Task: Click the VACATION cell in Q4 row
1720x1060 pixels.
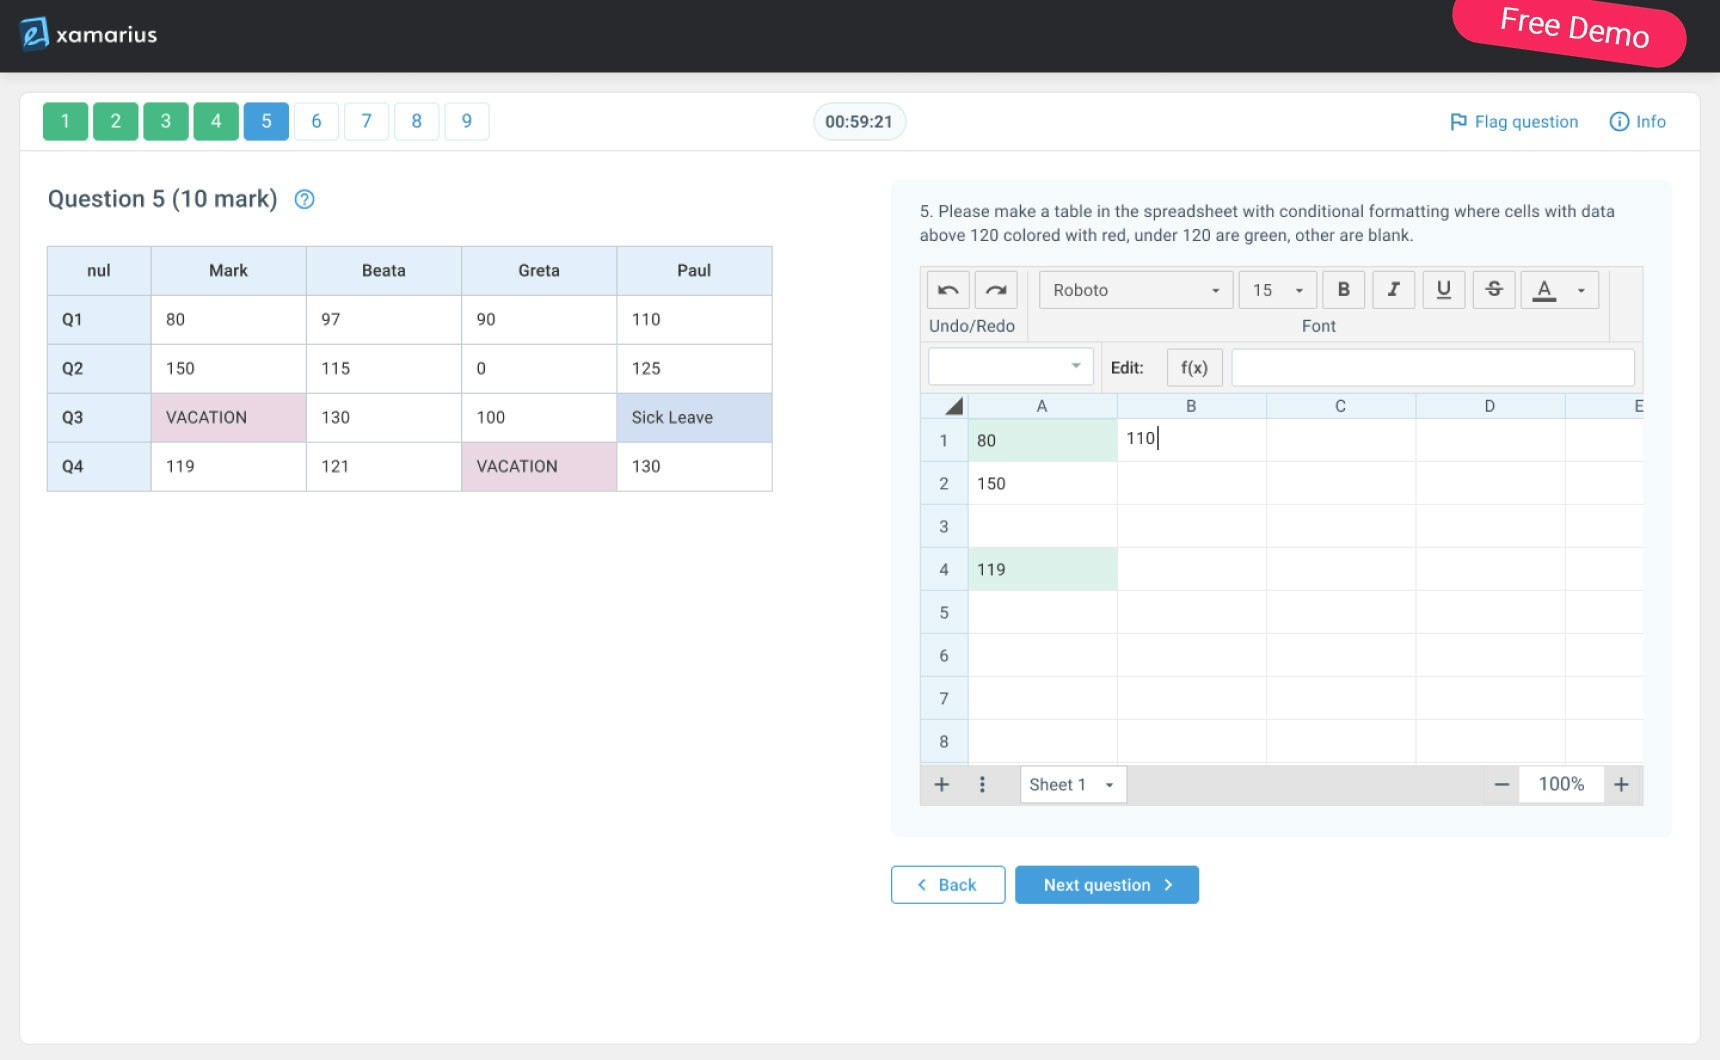Action: click(x=539, y=466)
